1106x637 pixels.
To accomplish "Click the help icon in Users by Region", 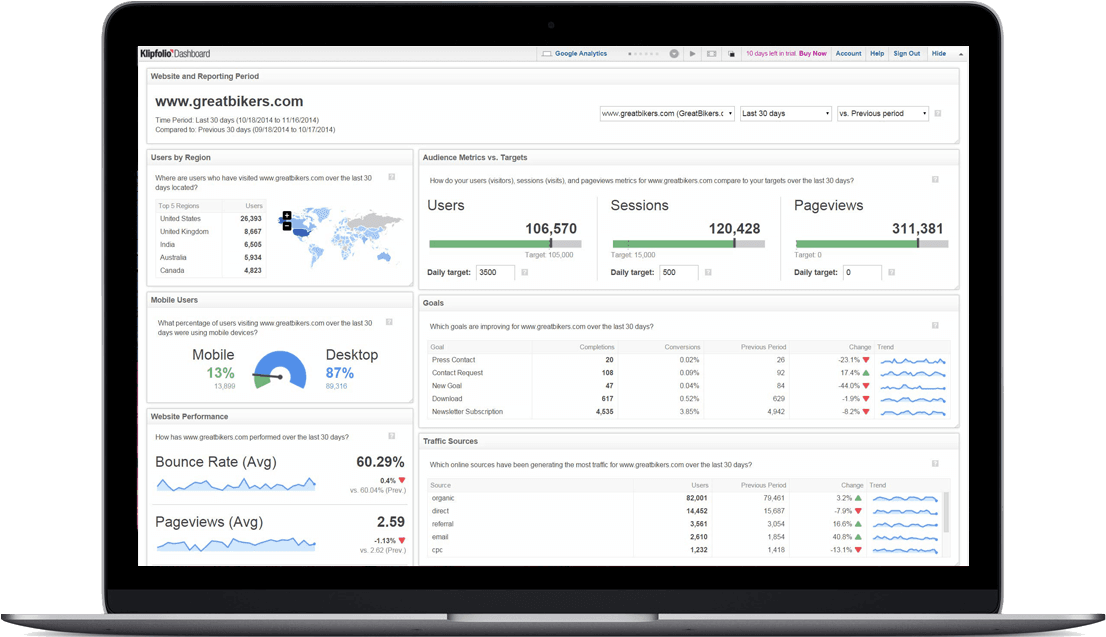I will point(391,177).
